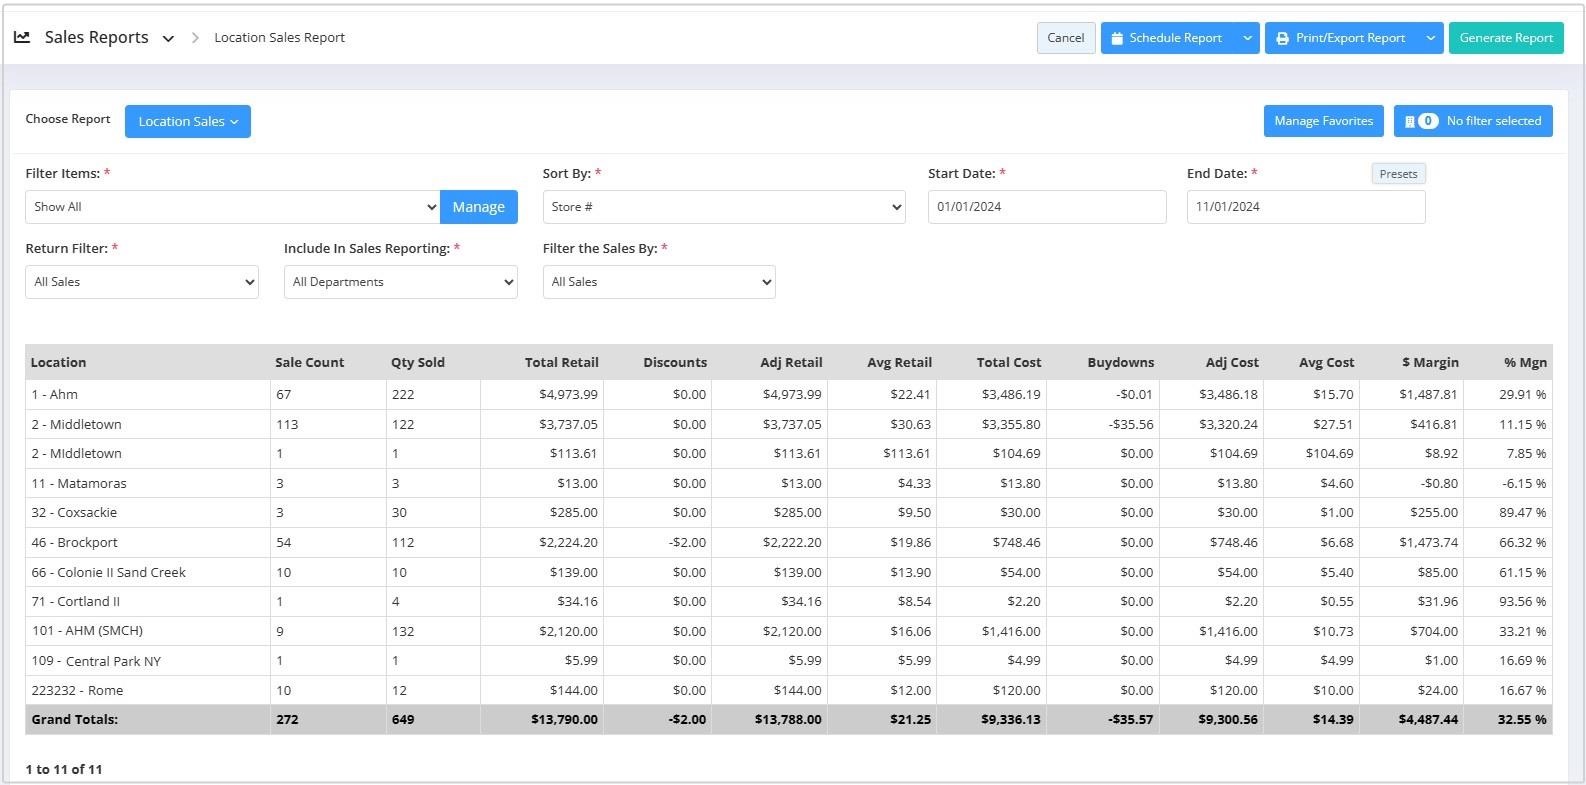Click the Sales Reports chart icon

[22, 37]
